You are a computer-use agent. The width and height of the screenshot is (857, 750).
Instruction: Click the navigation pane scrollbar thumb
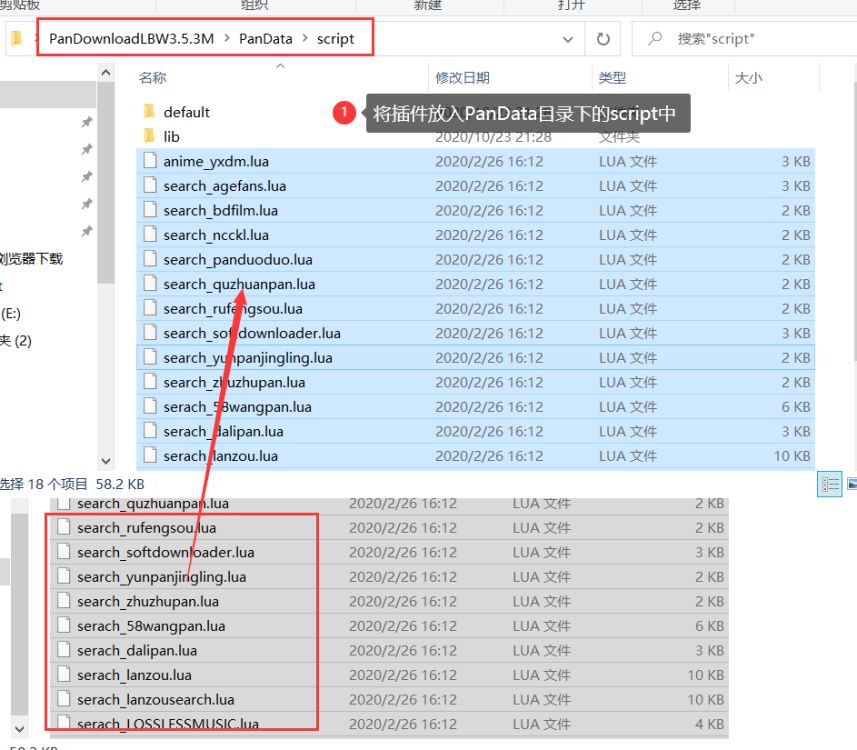(x=106, y=182)
